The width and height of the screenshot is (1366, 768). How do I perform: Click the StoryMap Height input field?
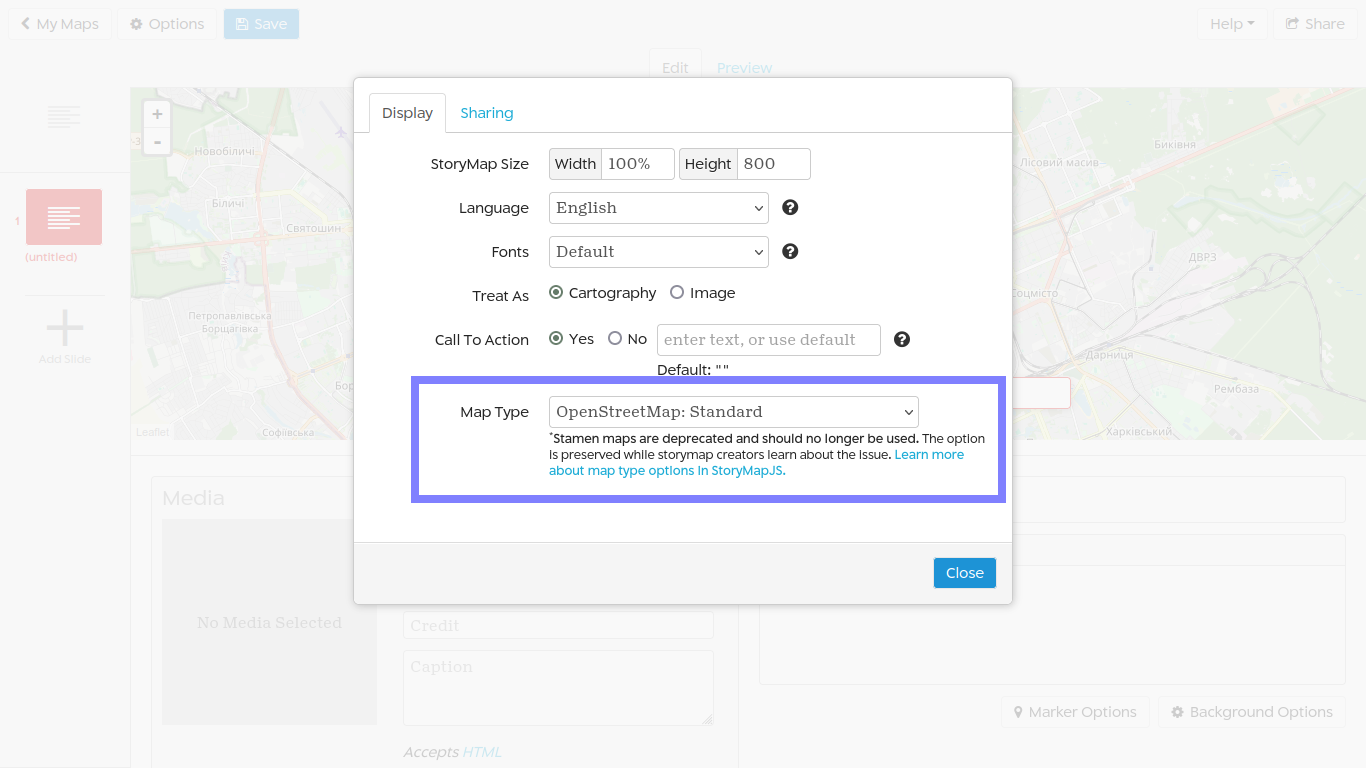pos(774,164)
